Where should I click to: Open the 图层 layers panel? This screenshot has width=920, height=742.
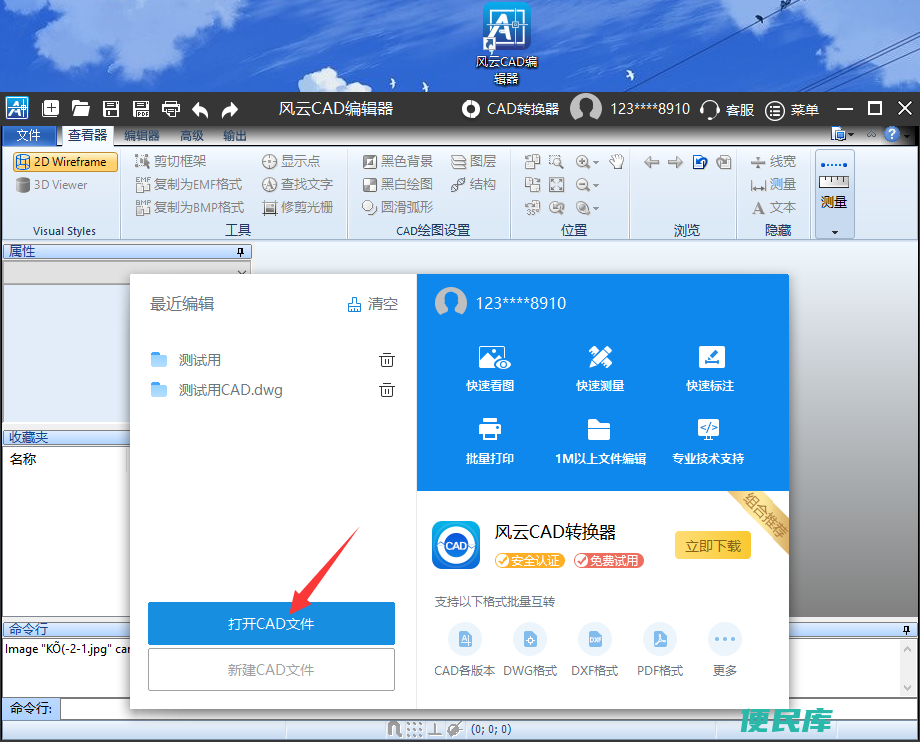(x=473, y=161)
